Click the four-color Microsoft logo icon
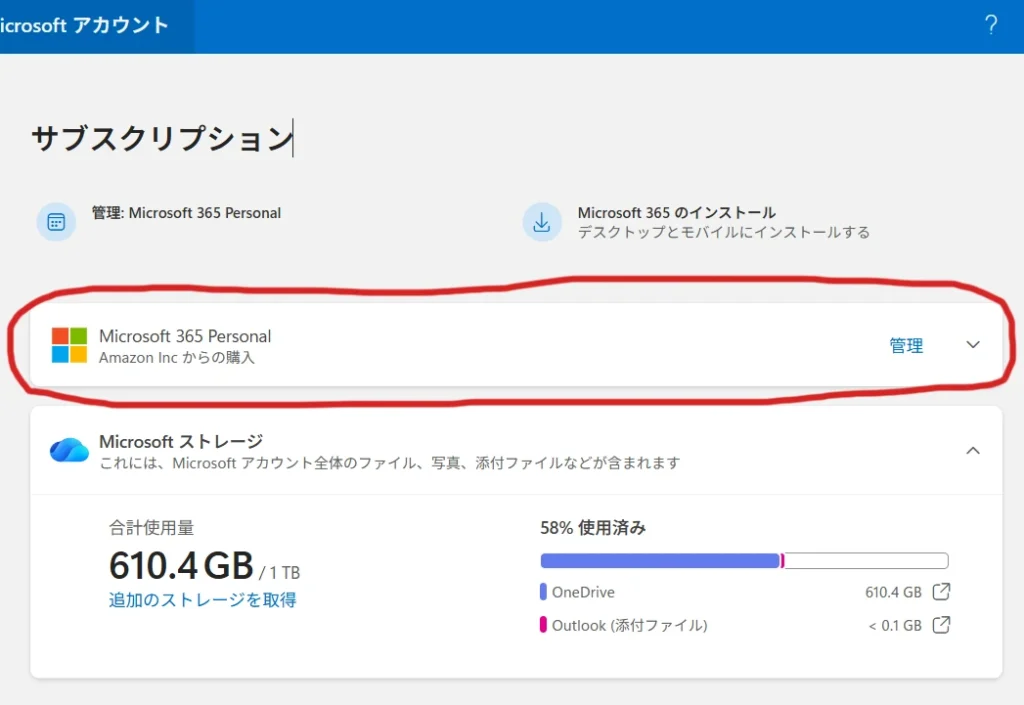The height and width of the screenshot is (705, 1024). click(69, 345)
